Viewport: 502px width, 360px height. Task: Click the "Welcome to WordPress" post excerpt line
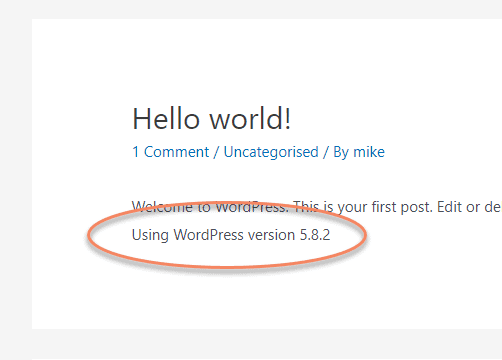point(317,207)
